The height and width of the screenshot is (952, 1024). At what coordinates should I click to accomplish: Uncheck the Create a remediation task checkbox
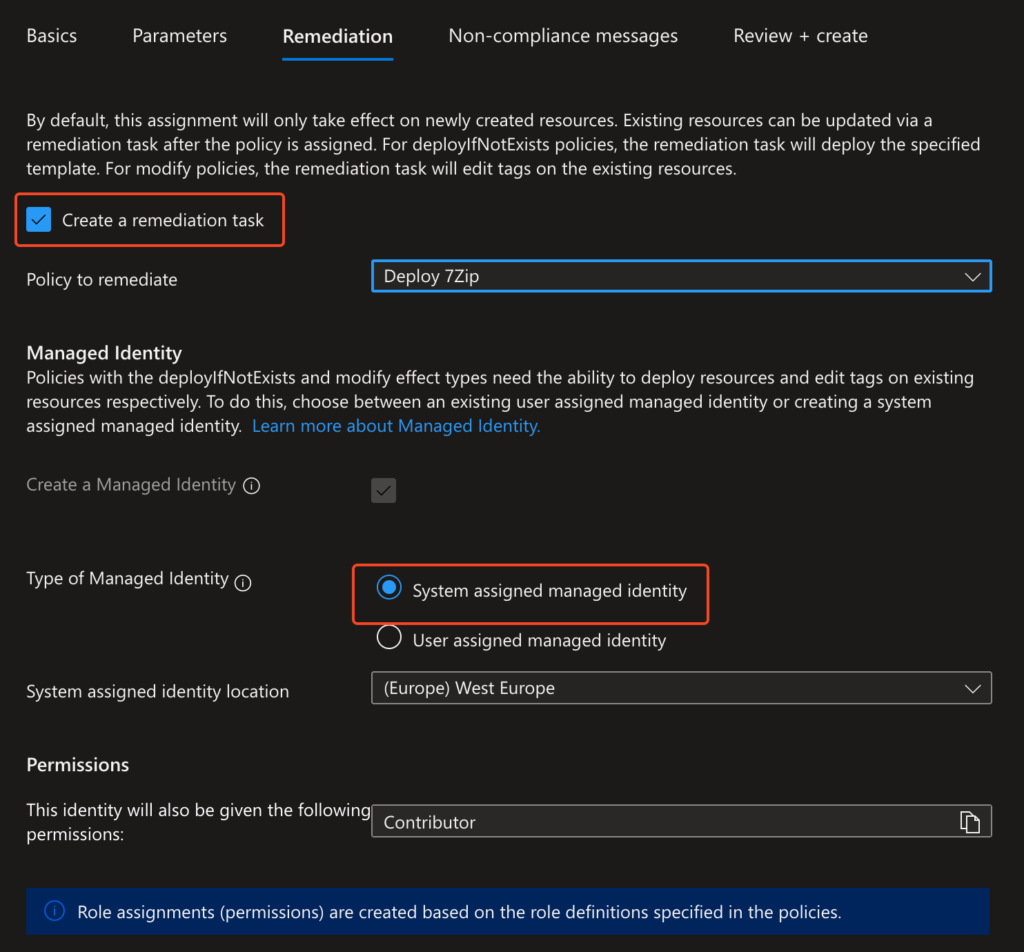[39, 220]
